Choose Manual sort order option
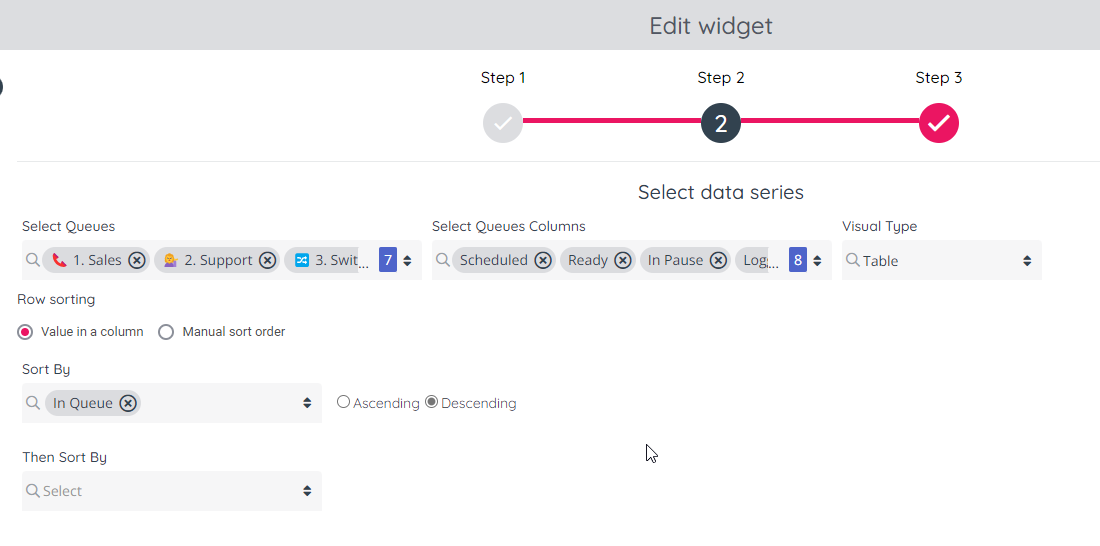Screen dimensions: 1100x546 pyautogui.click(x=166, y=332)
